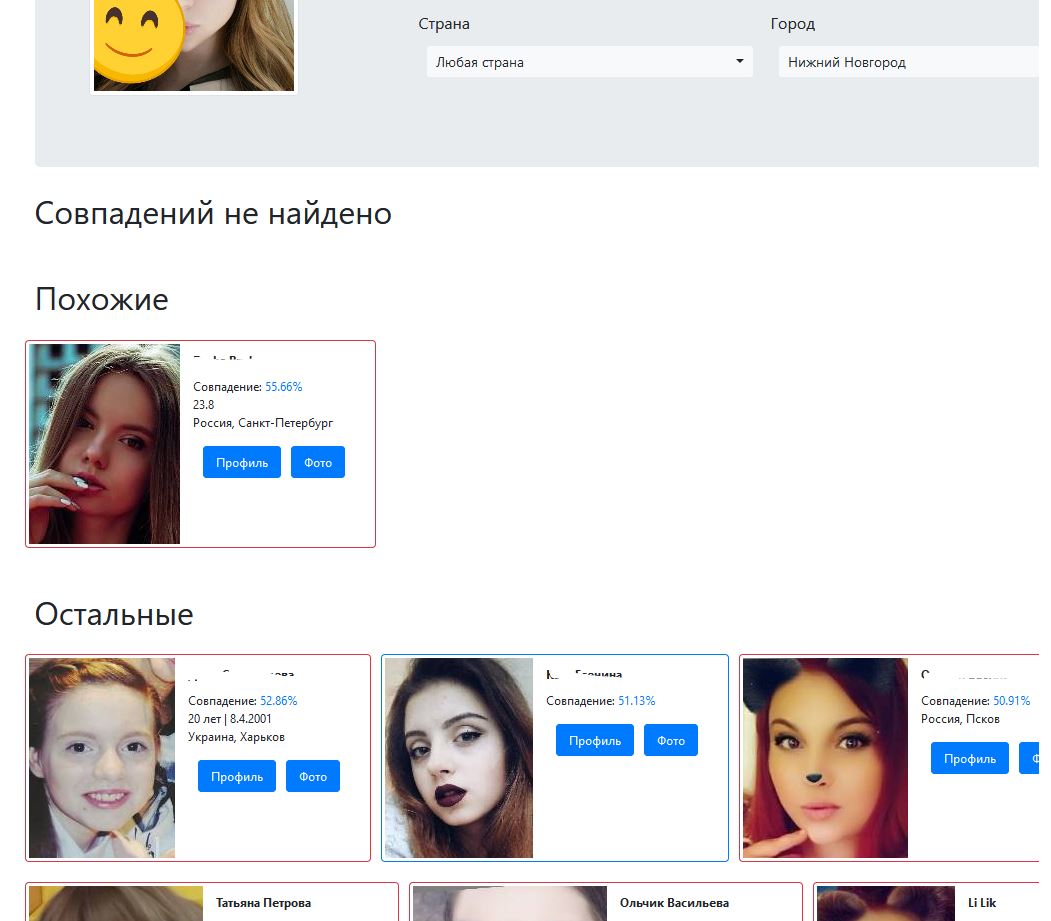
Task: Open Профиль for the Харьков result
Action: pos(237,777)
